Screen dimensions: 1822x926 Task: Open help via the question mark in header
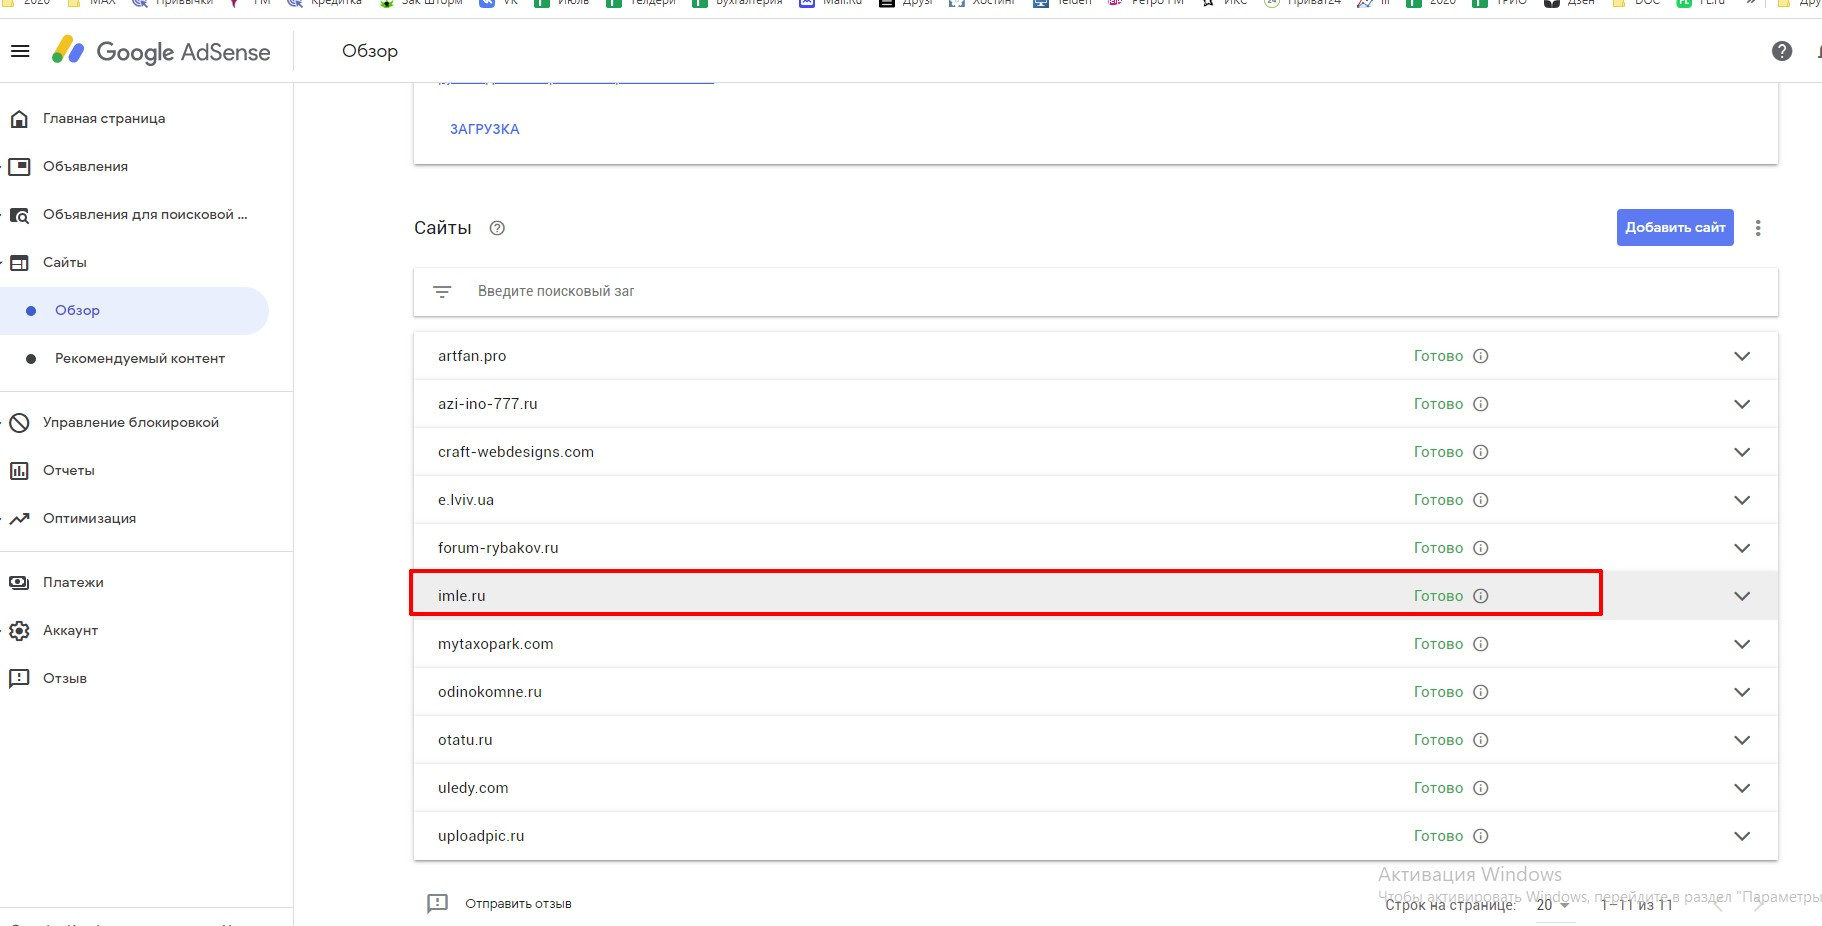[x=1782, y=51]
